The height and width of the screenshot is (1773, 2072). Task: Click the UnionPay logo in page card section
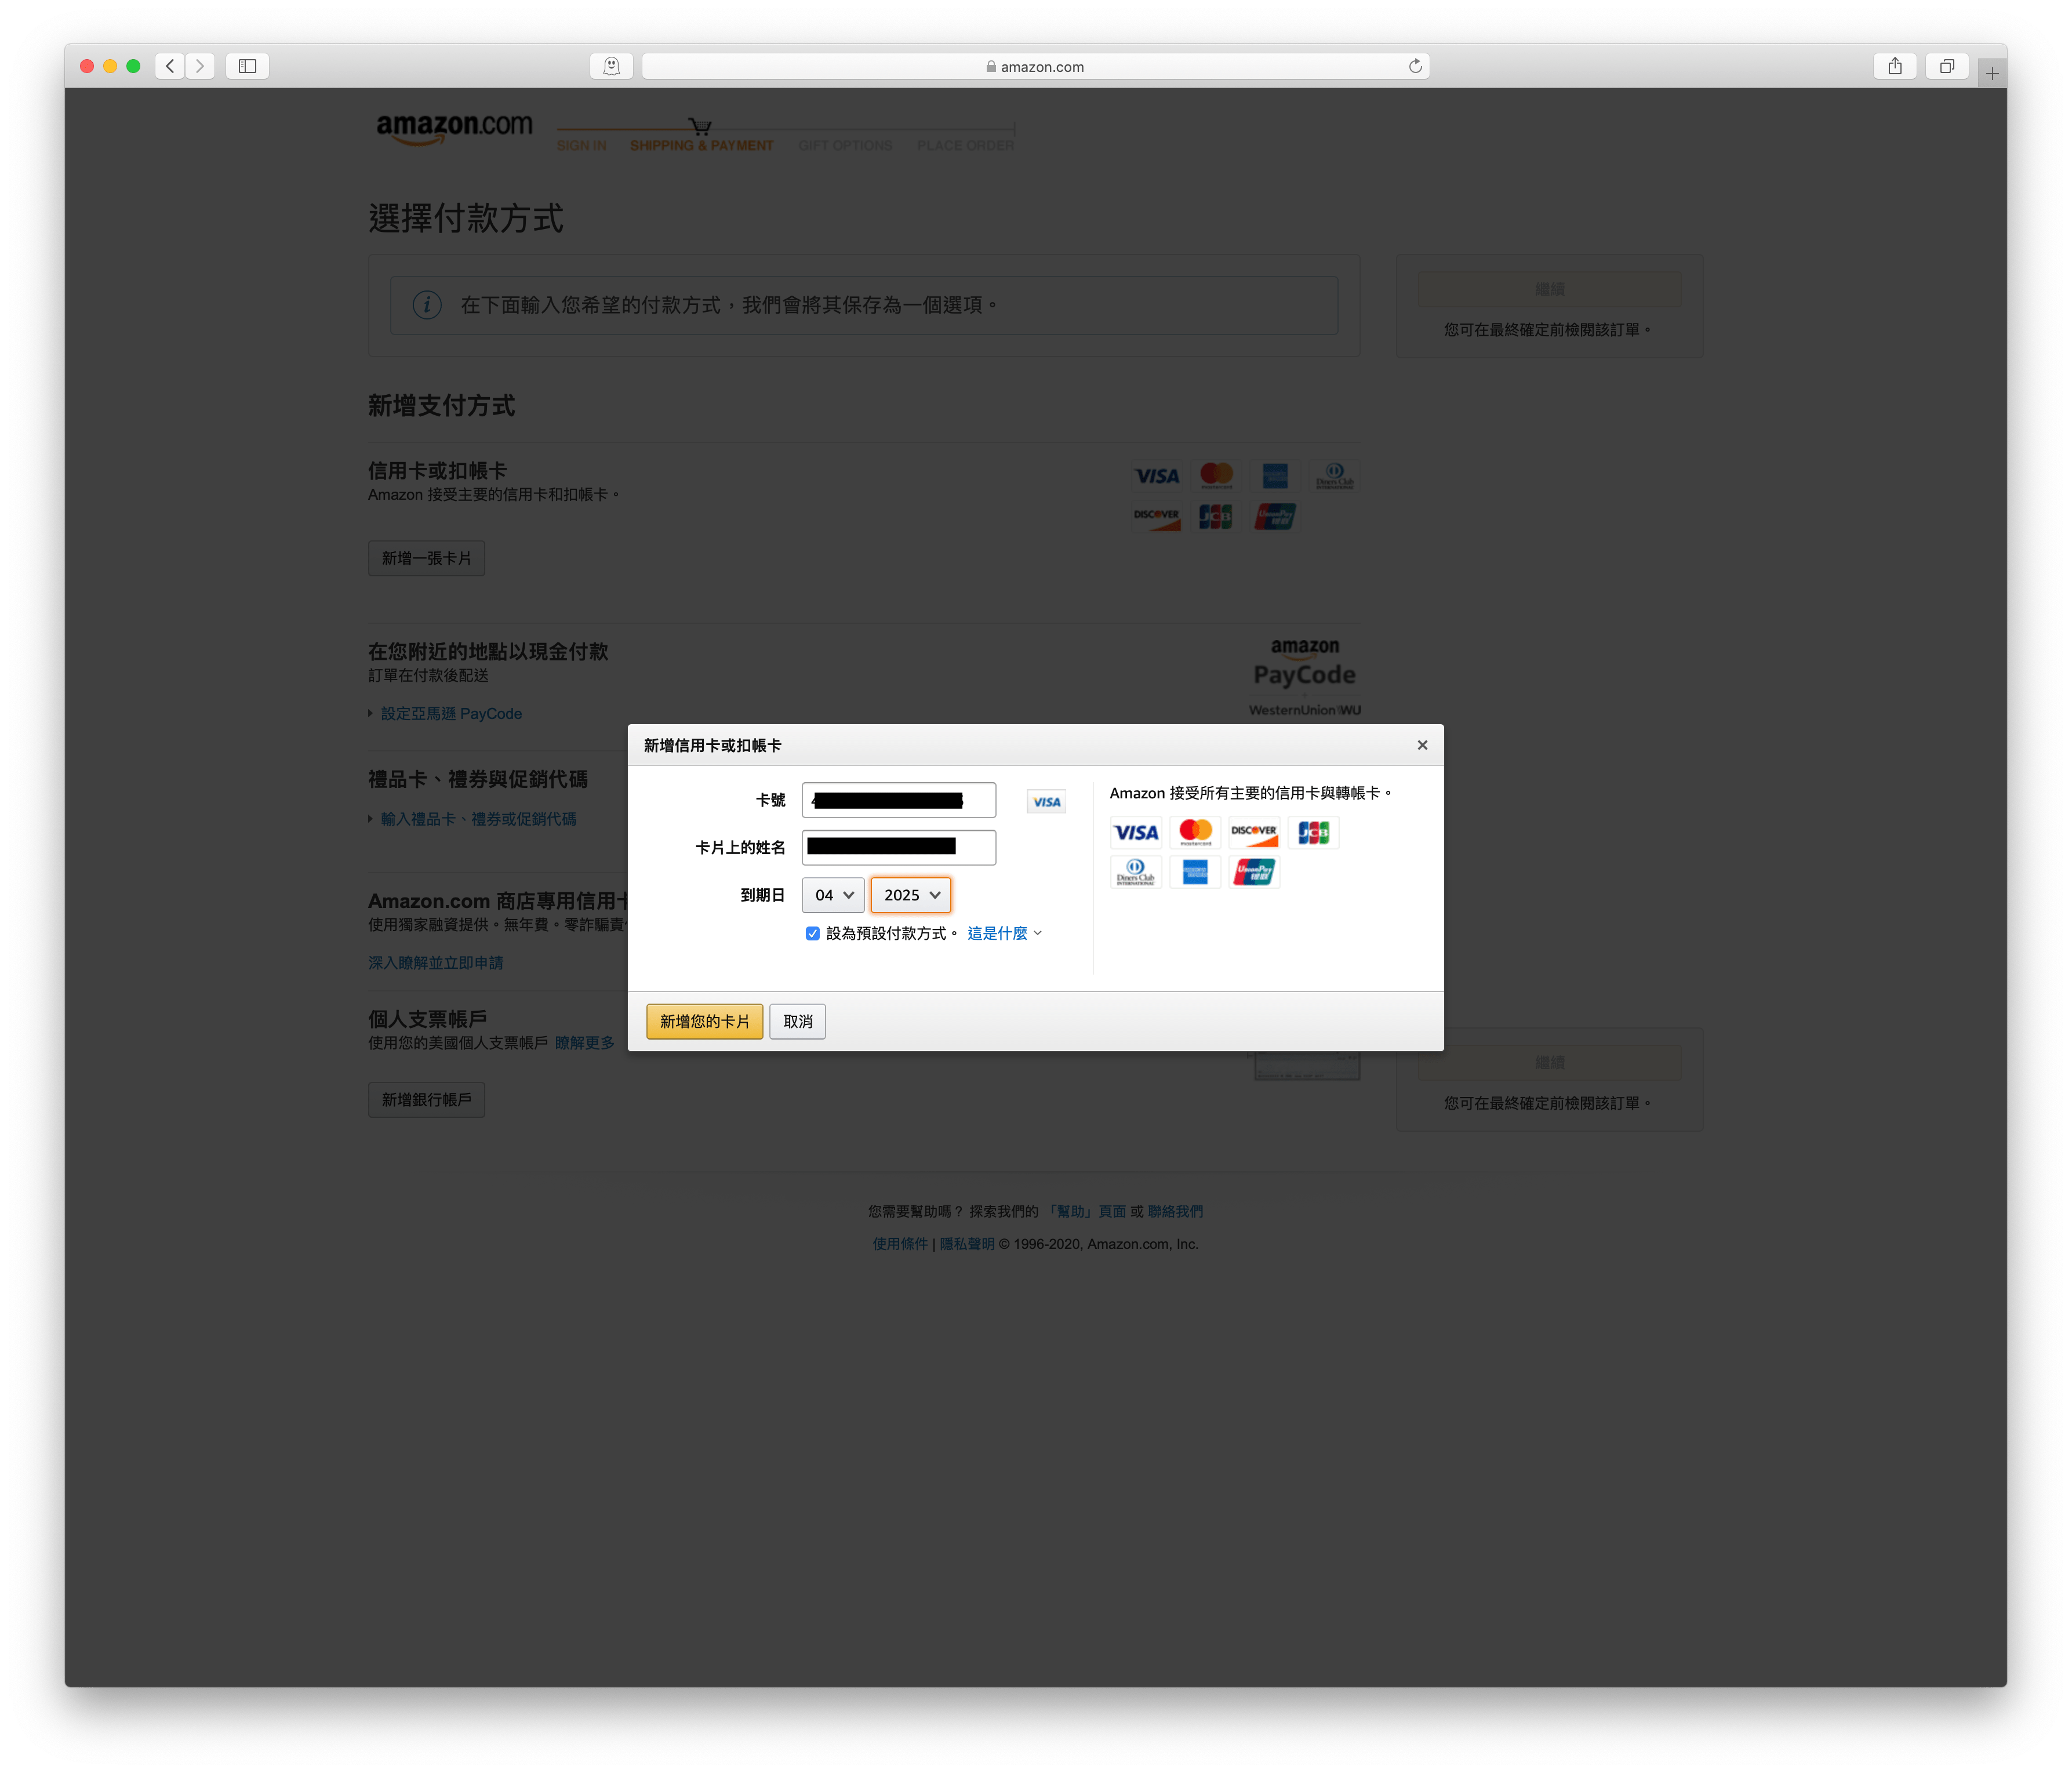pos(1275,516)
